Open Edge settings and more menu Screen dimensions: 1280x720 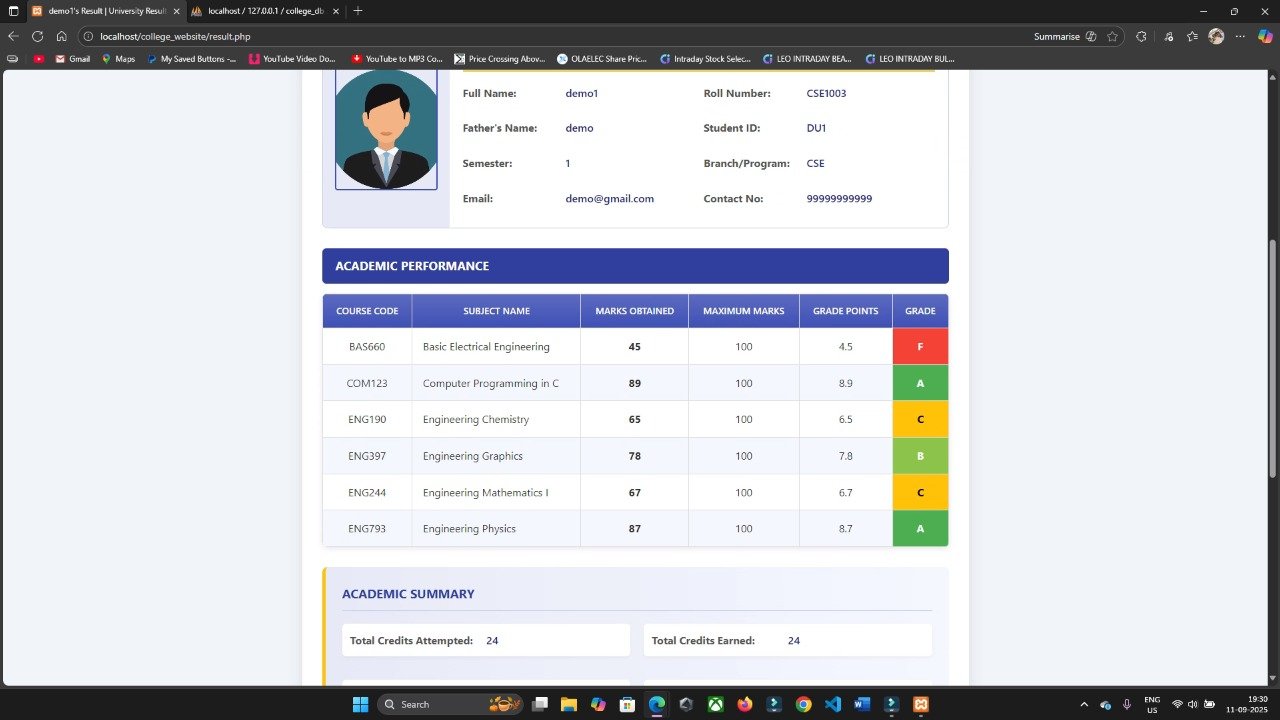(x=1240, y=36)
